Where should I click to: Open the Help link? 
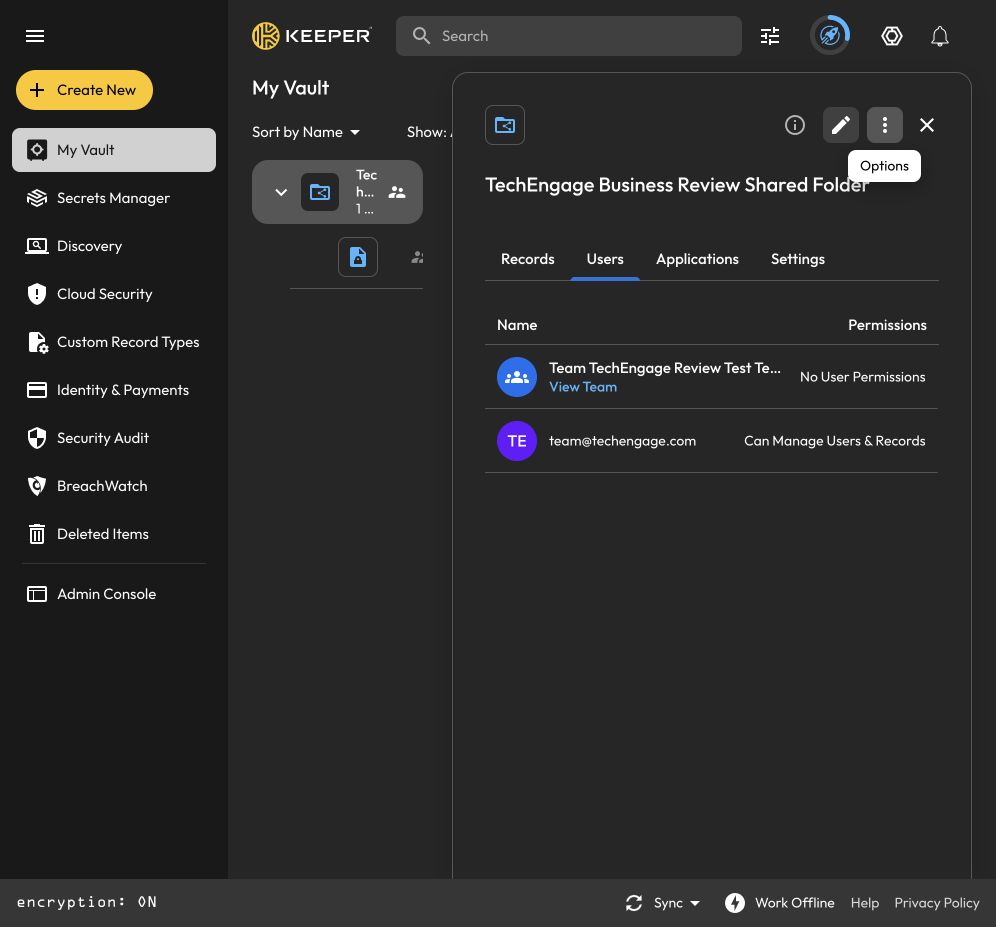point(865,903)
